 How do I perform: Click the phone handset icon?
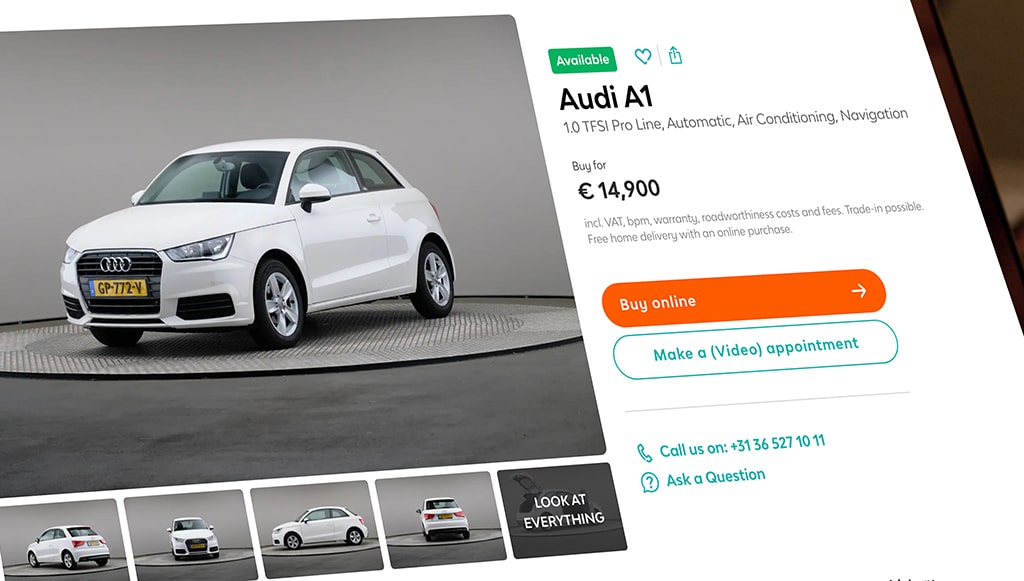click(644, 452)
